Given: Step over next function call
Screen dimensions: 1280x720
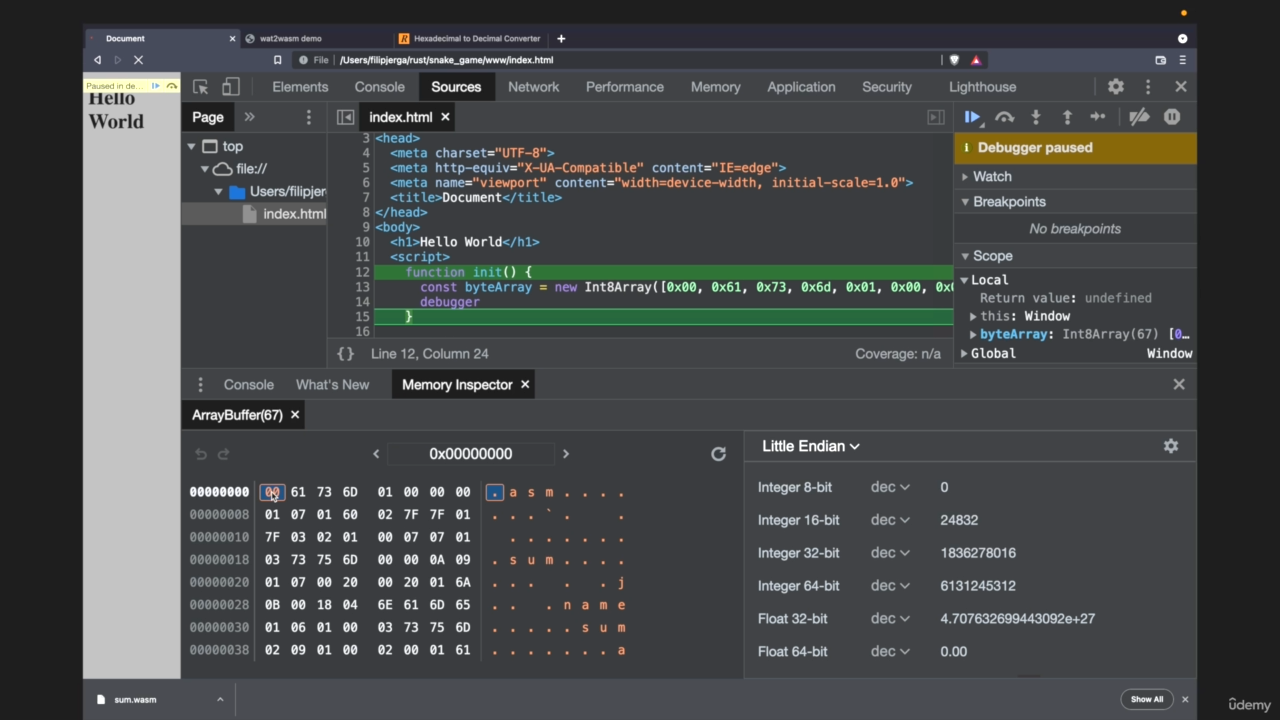Looking at the screenshot, I should pos(1004,117).
